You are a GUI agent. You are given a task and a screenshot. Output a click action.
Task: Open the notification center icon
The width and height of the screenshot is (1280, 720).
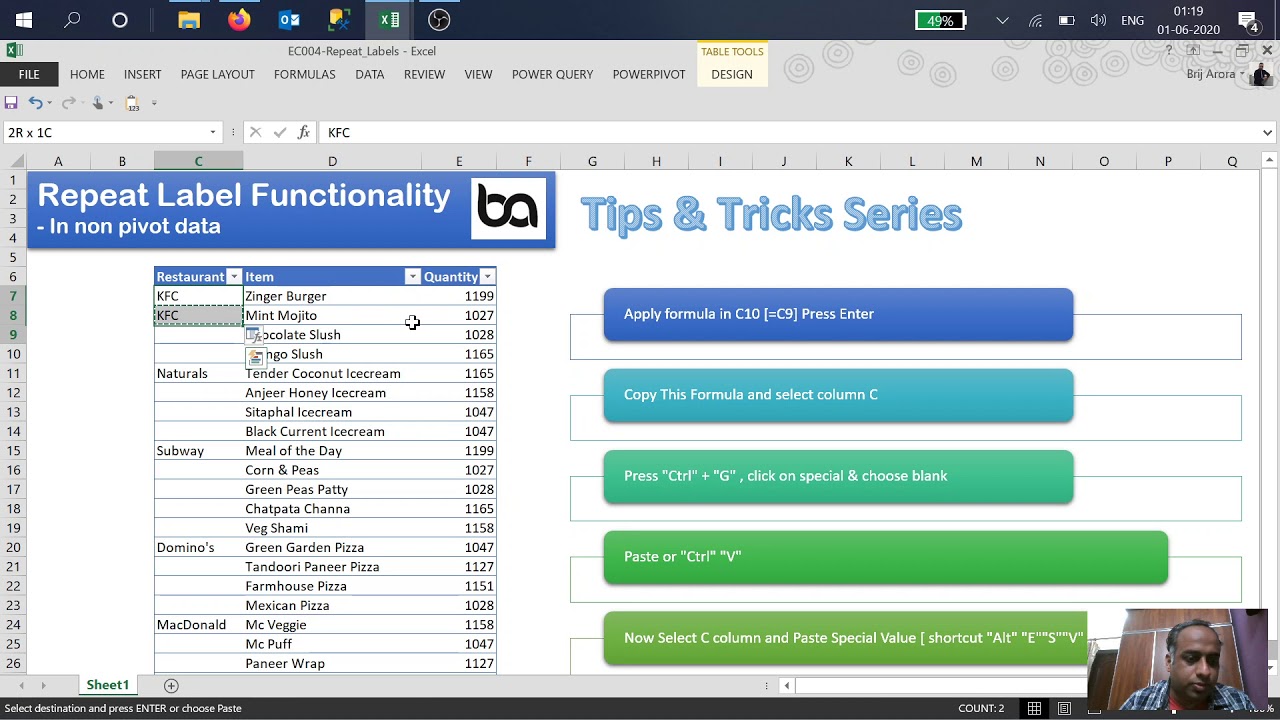[x=1248, y=21]
